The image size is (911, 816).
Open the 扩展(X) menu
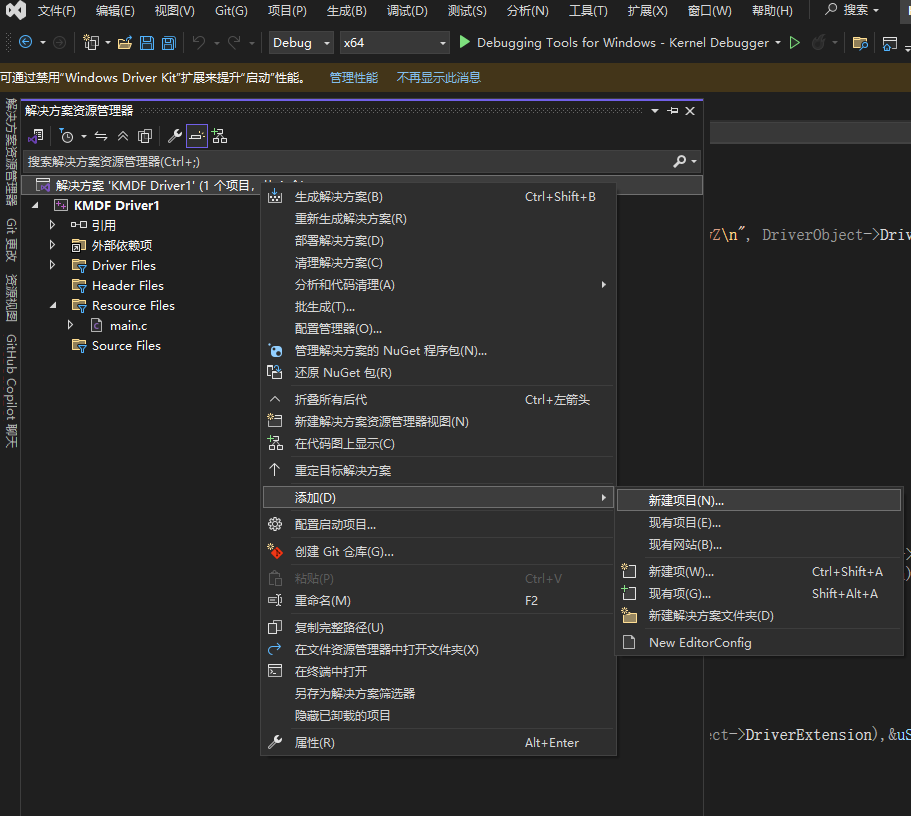648,10
